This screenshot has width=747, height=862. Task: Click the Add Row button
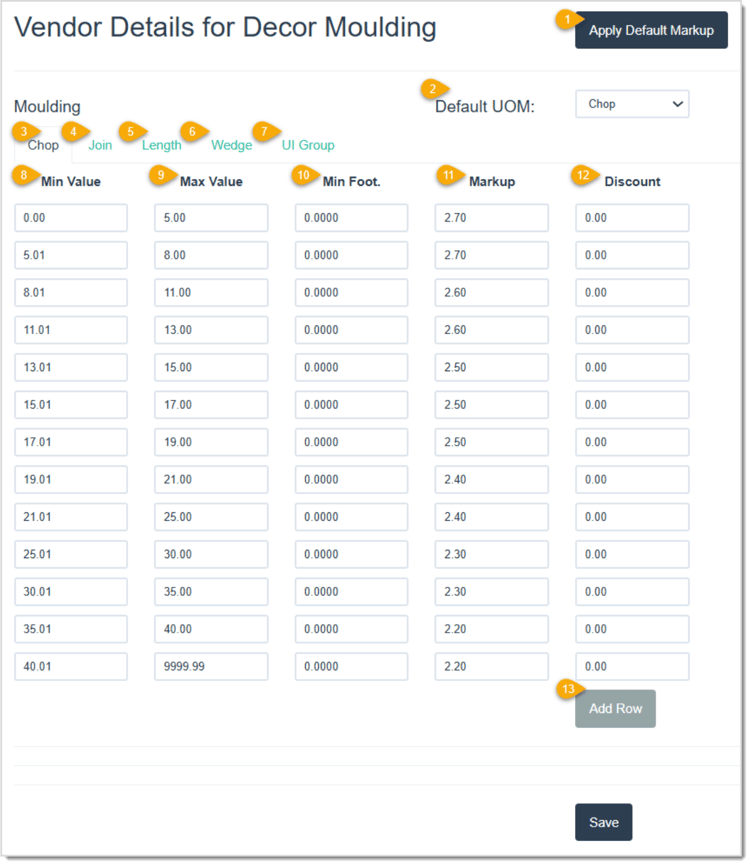(615, 708)
